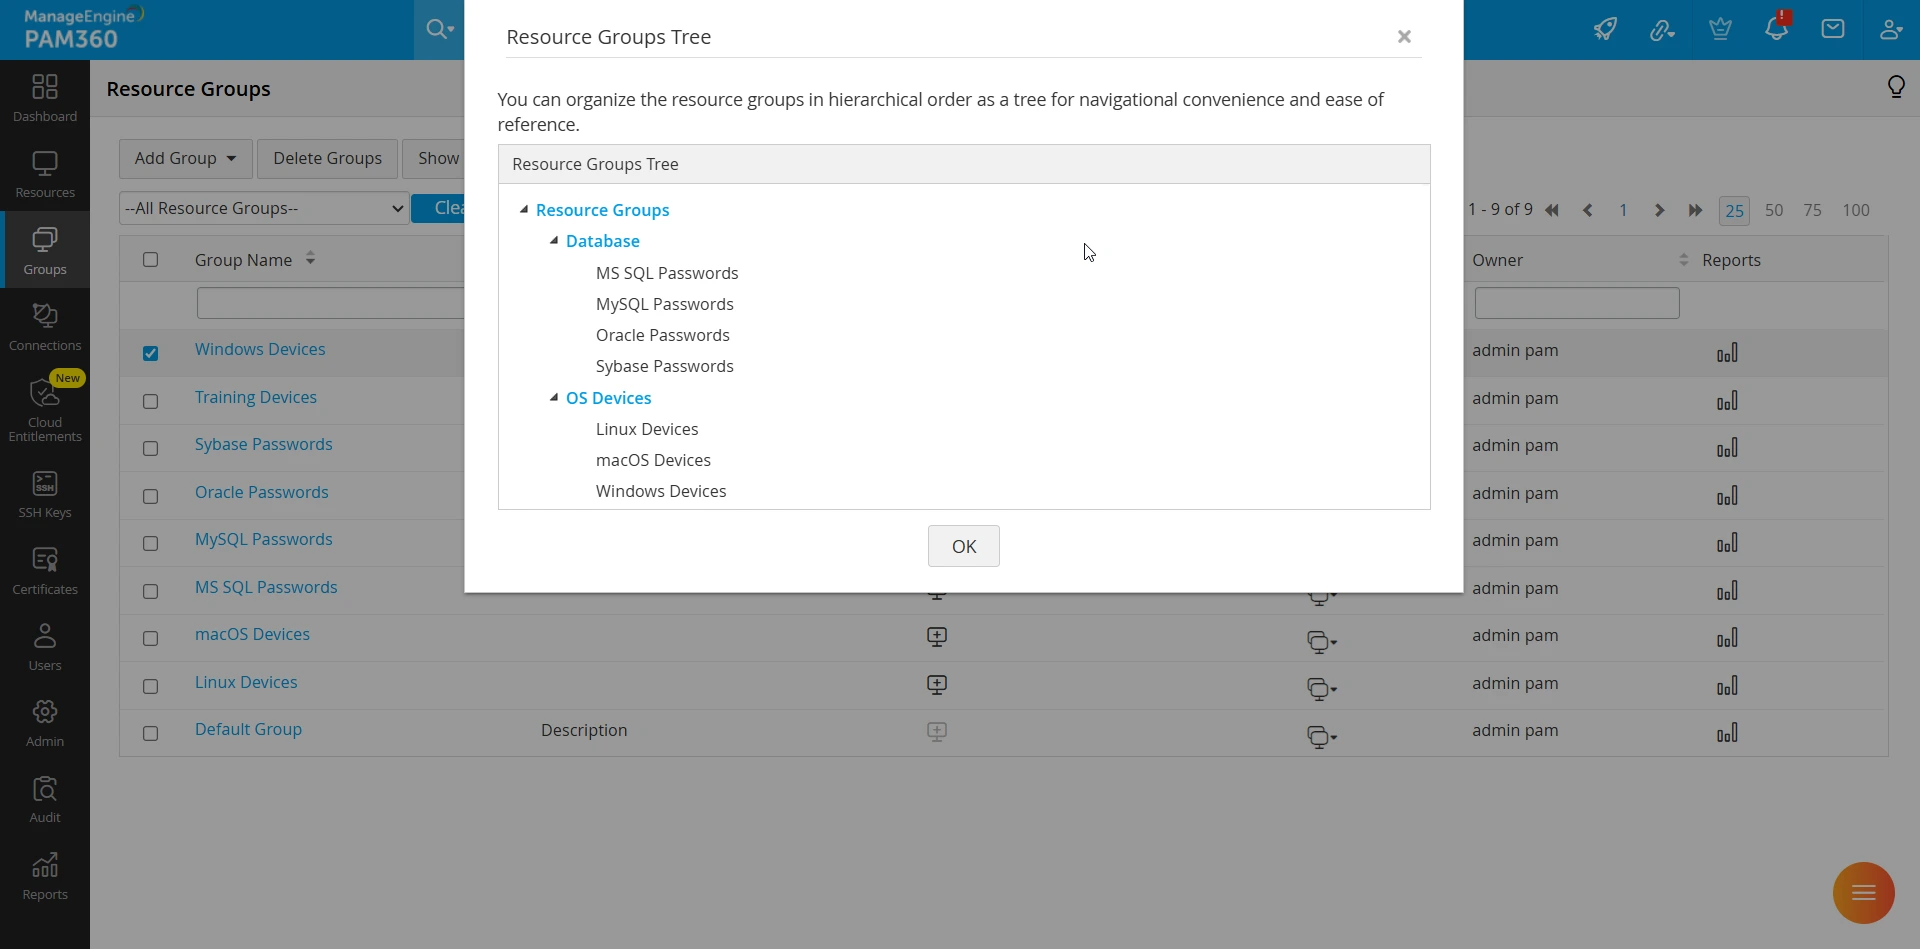Open the Audit section
Image resolution: width=1920 pixels, height=949 pixels.
[x=45, y=799]
